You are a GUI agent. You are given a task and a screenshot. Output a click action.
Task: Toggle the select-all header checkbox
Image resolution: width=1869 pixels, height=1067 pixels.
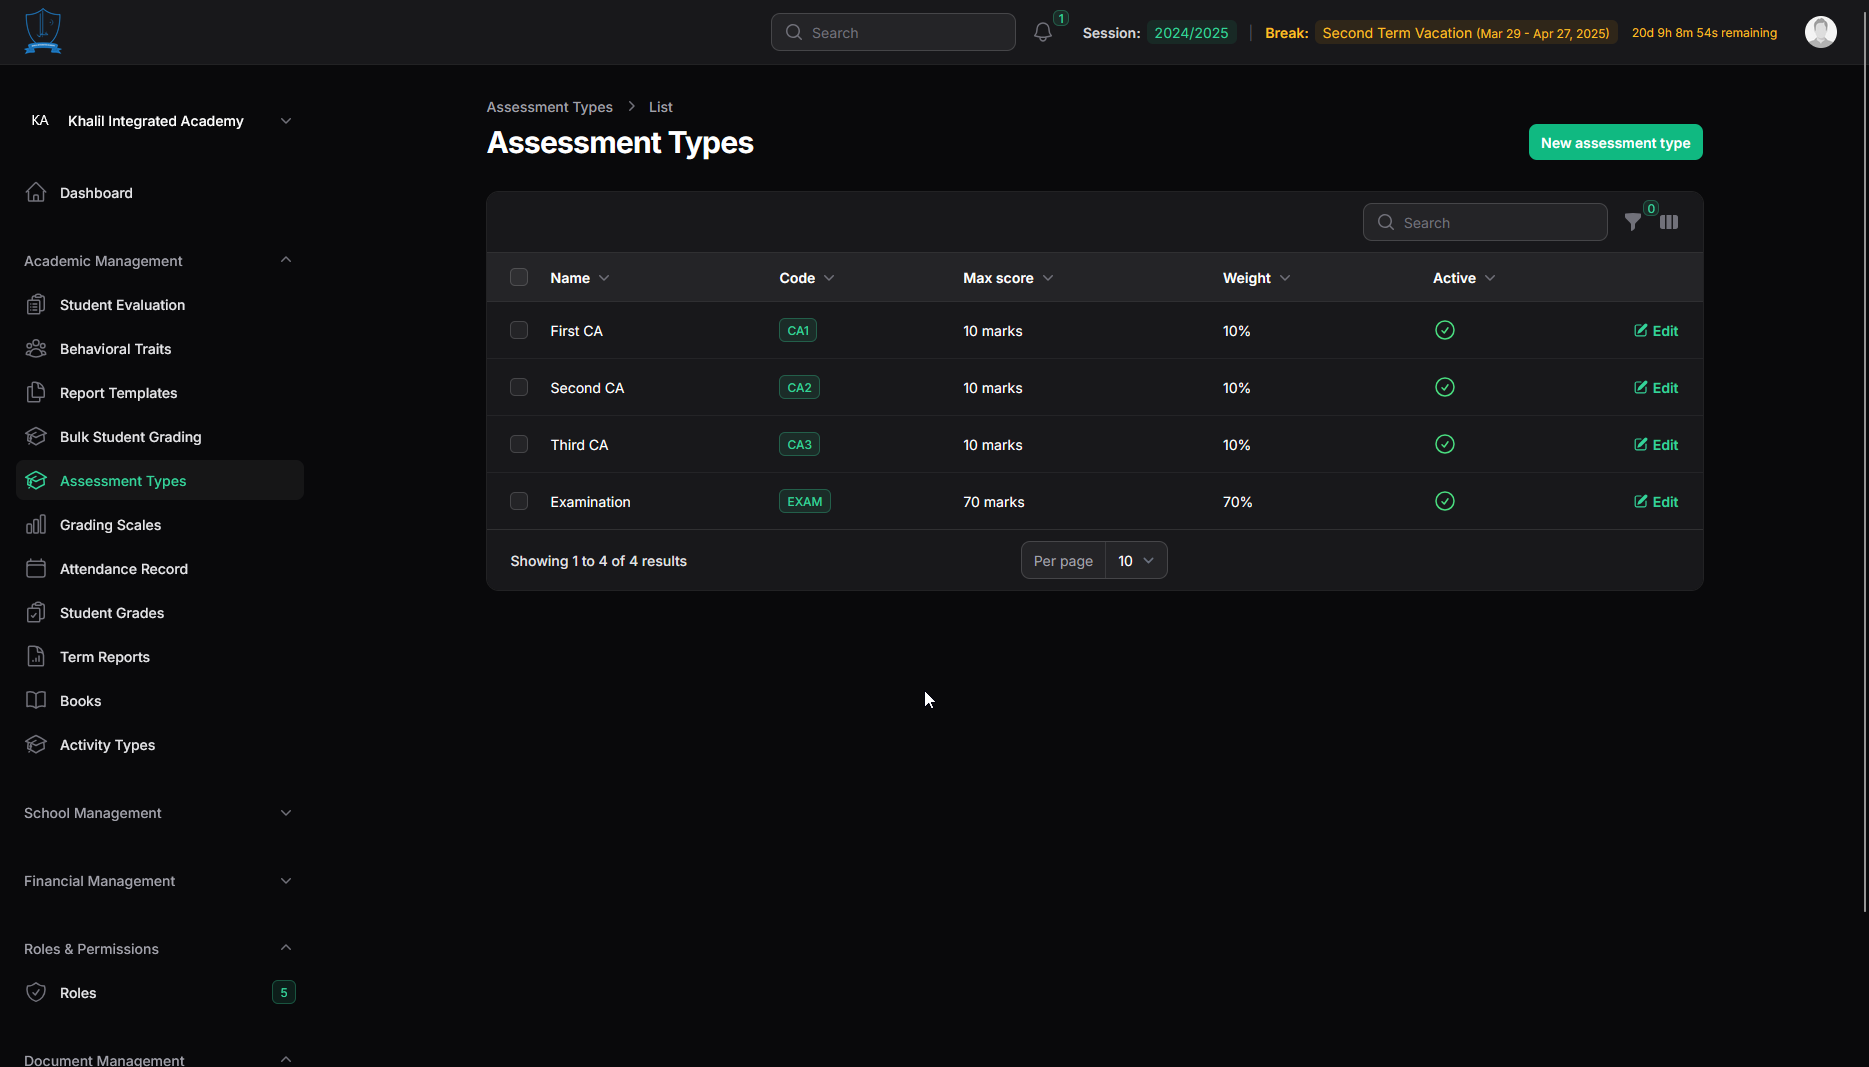pos(519,277)
